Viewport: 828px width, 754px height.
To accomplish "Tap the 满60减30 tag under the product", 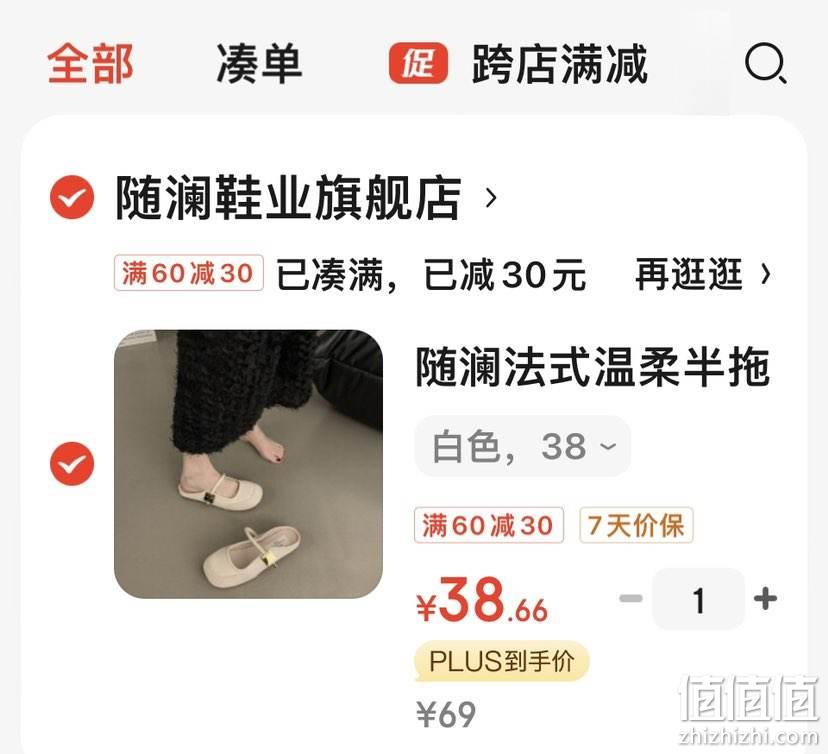I will [488, 525].
